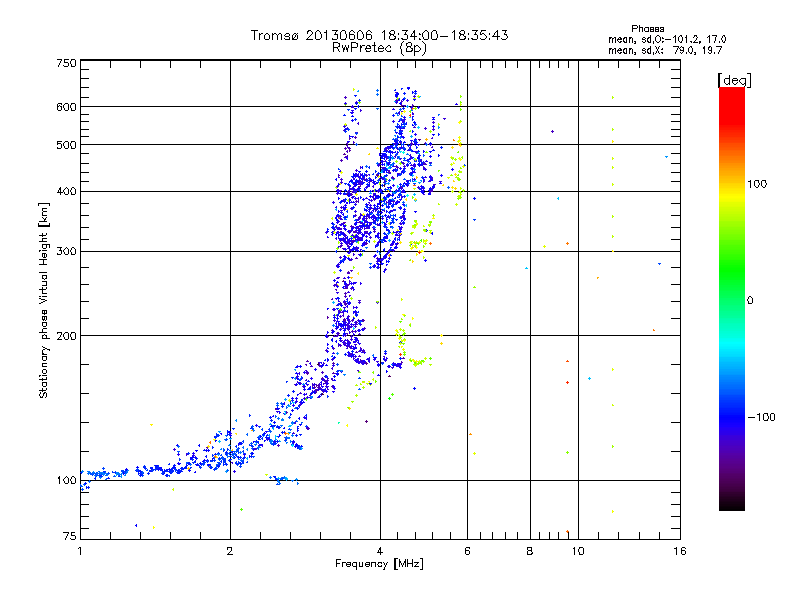The image size is (800, 600).
Task: Click the y-axis label '750'
Action: (66, 63)
